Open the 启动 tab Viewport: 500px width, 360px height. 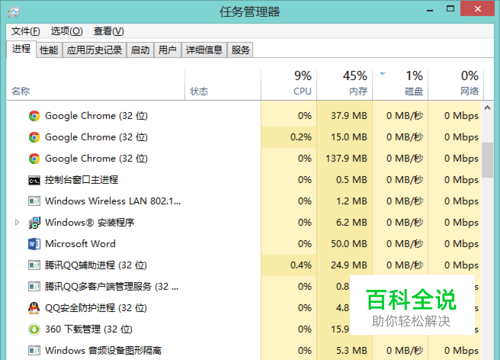140,50
